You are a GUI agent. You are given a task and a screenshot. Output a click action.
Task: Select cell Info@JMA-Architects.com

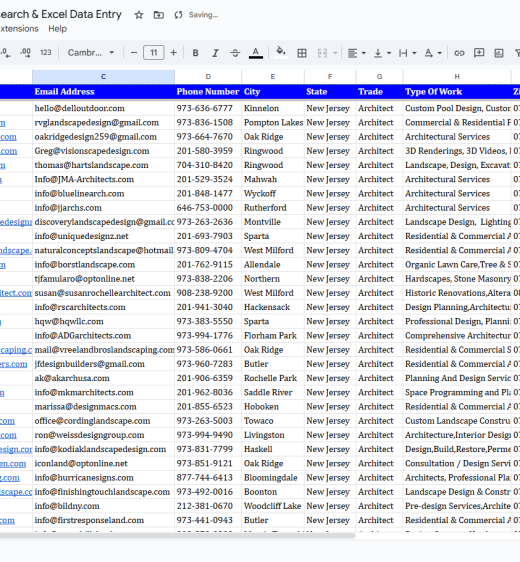tap(103, 179)
